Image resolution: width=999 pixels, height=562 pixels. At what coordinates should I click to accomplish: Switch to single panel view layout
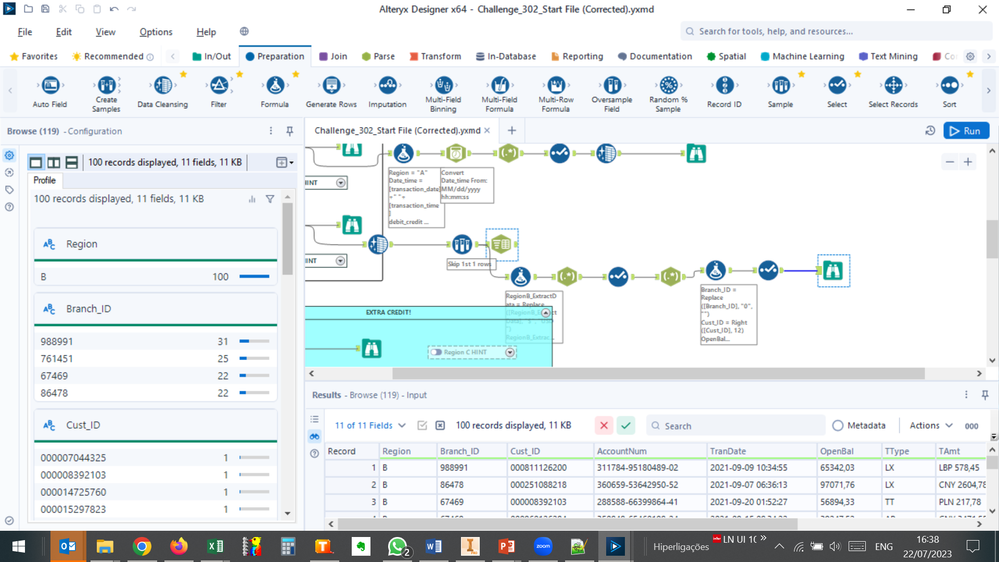tap(36, 162)
